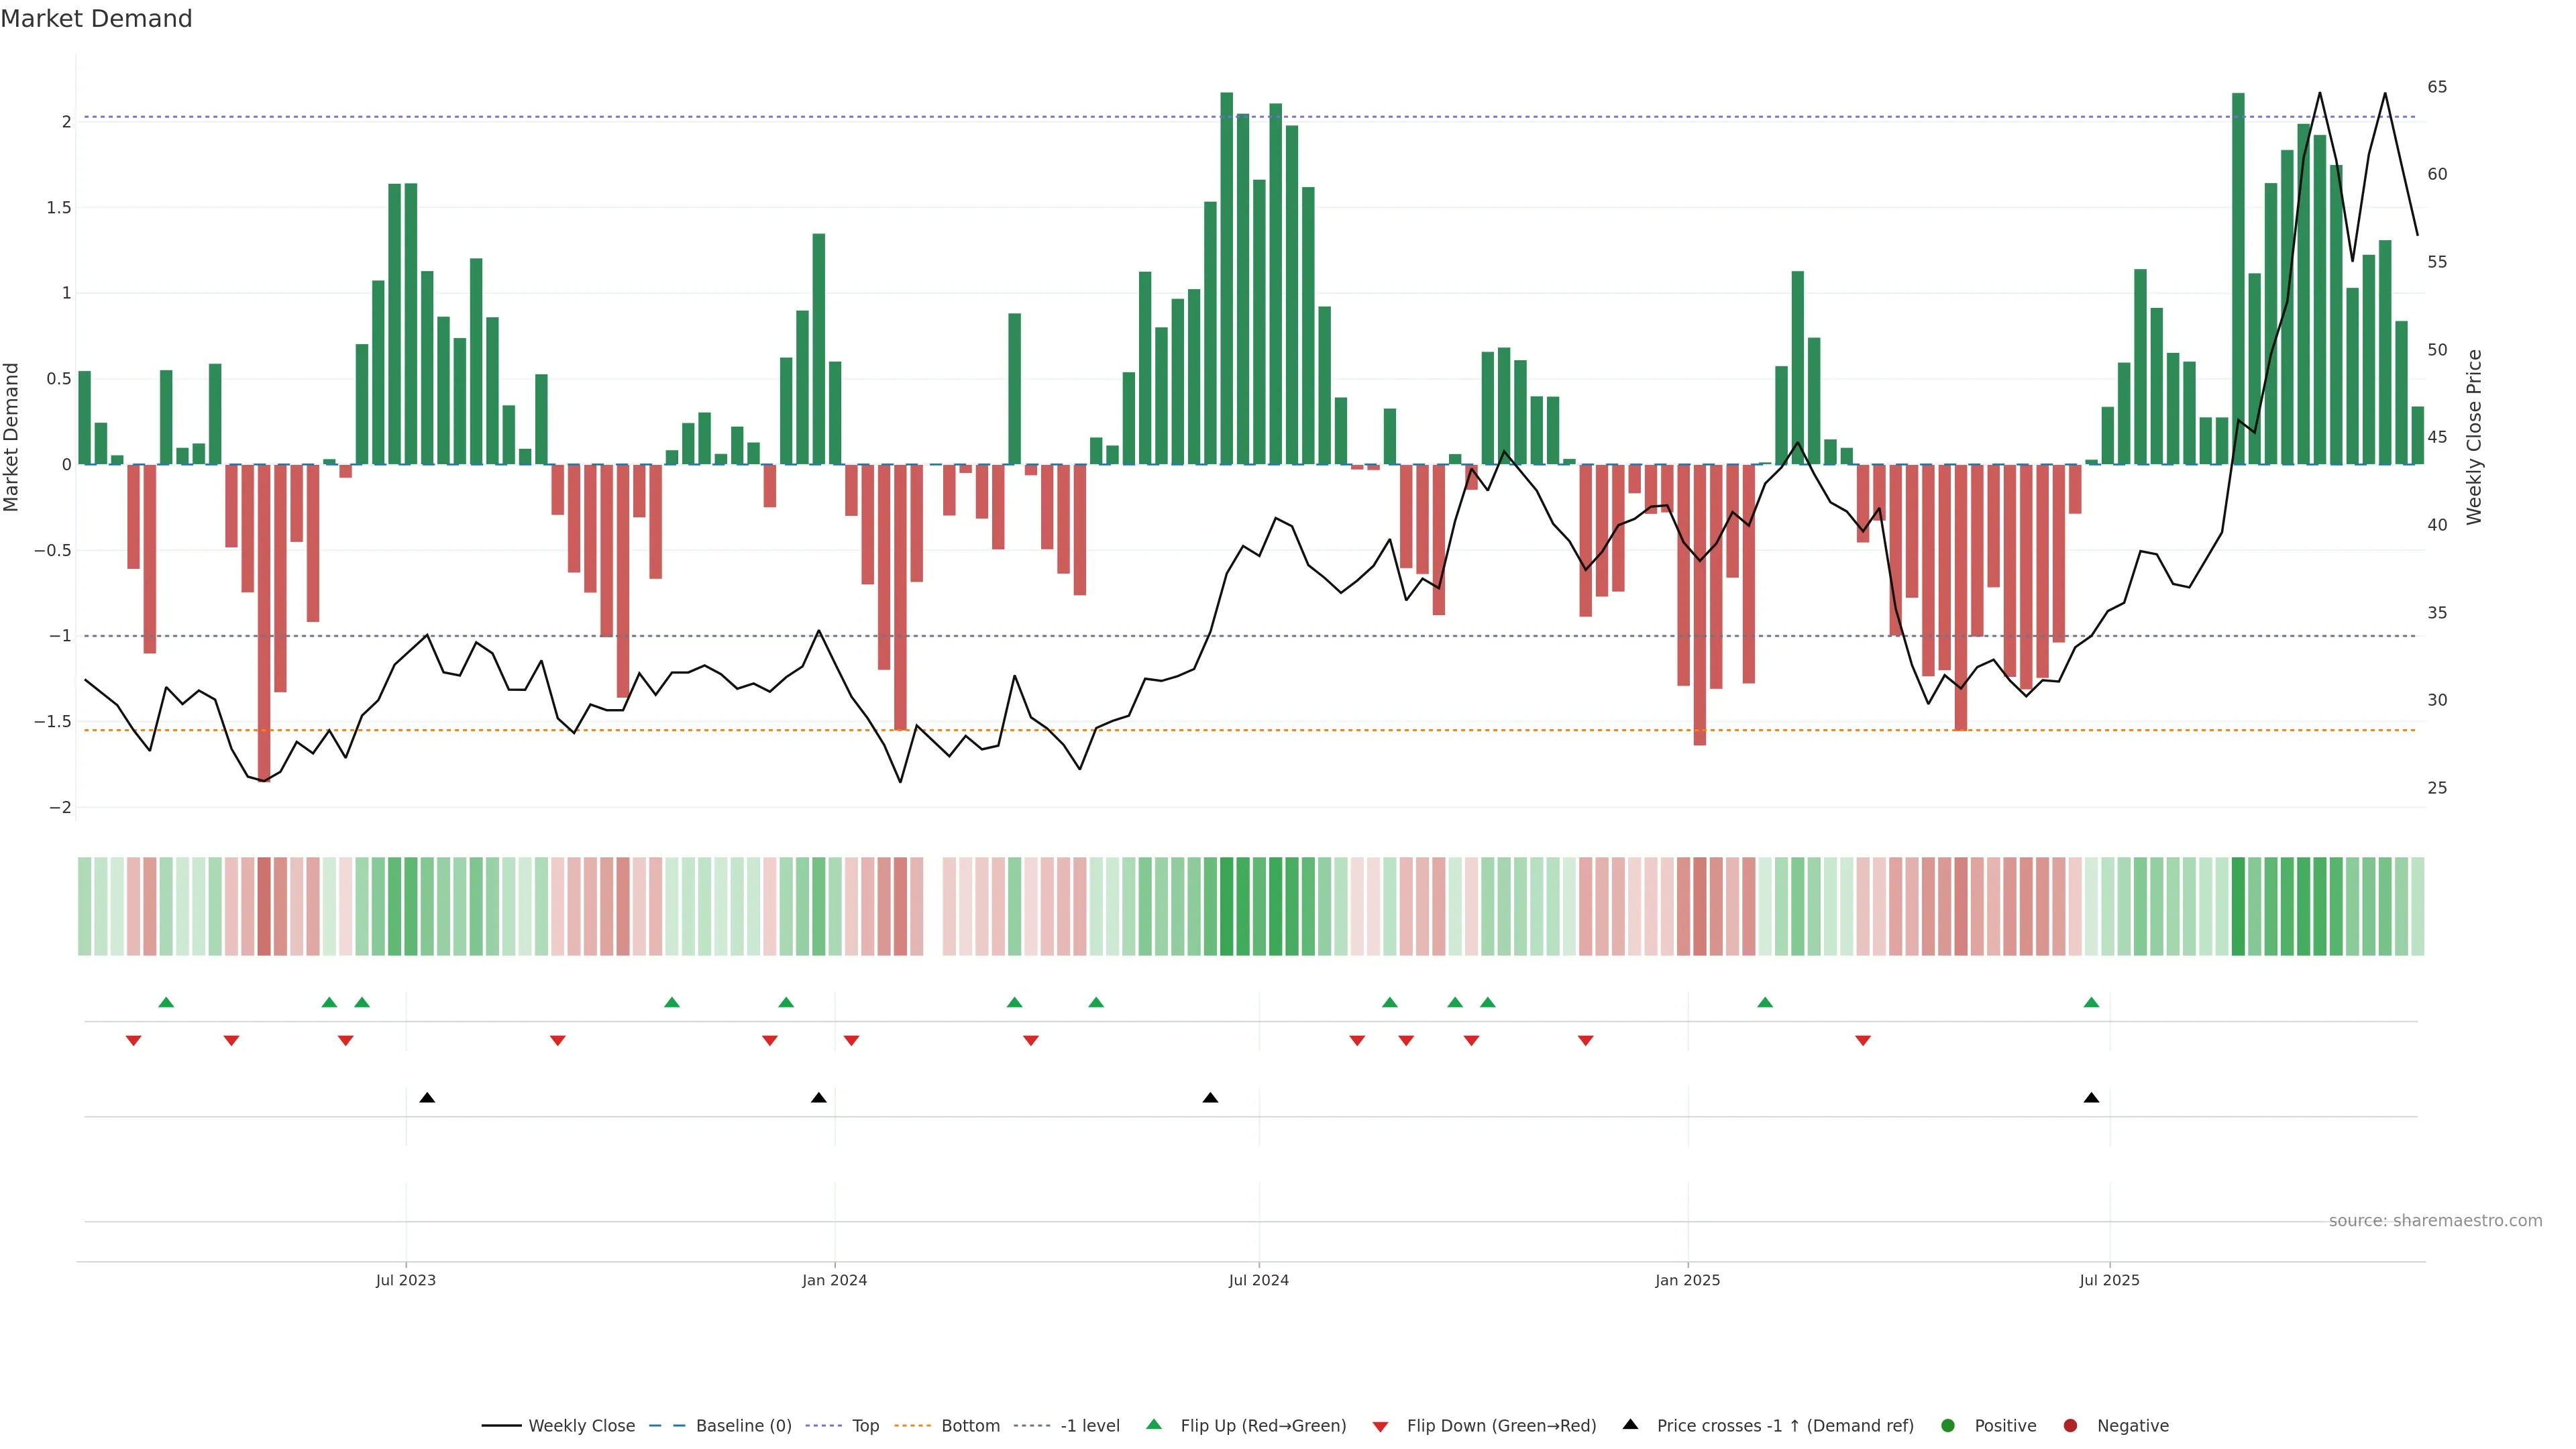Click the Weekly Close Price axis title
The image size is (2576, 1449).
click(2473, 437)
